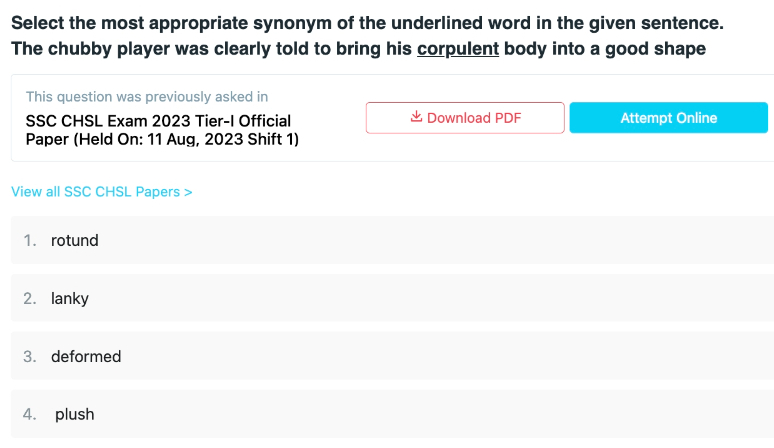Choose answer option lanky
The height and width of the screenshot is (448, 774).
tap(392, 298)
